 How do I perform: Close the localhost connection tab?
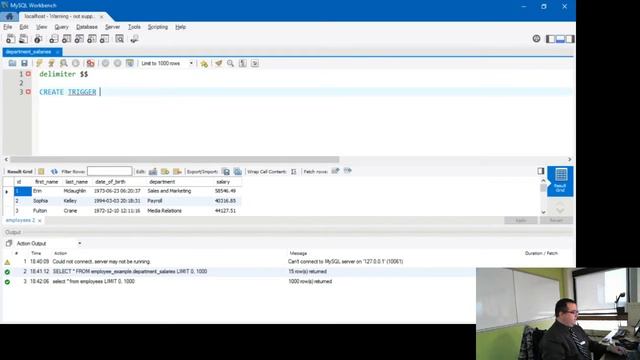[x=102, y=17]
